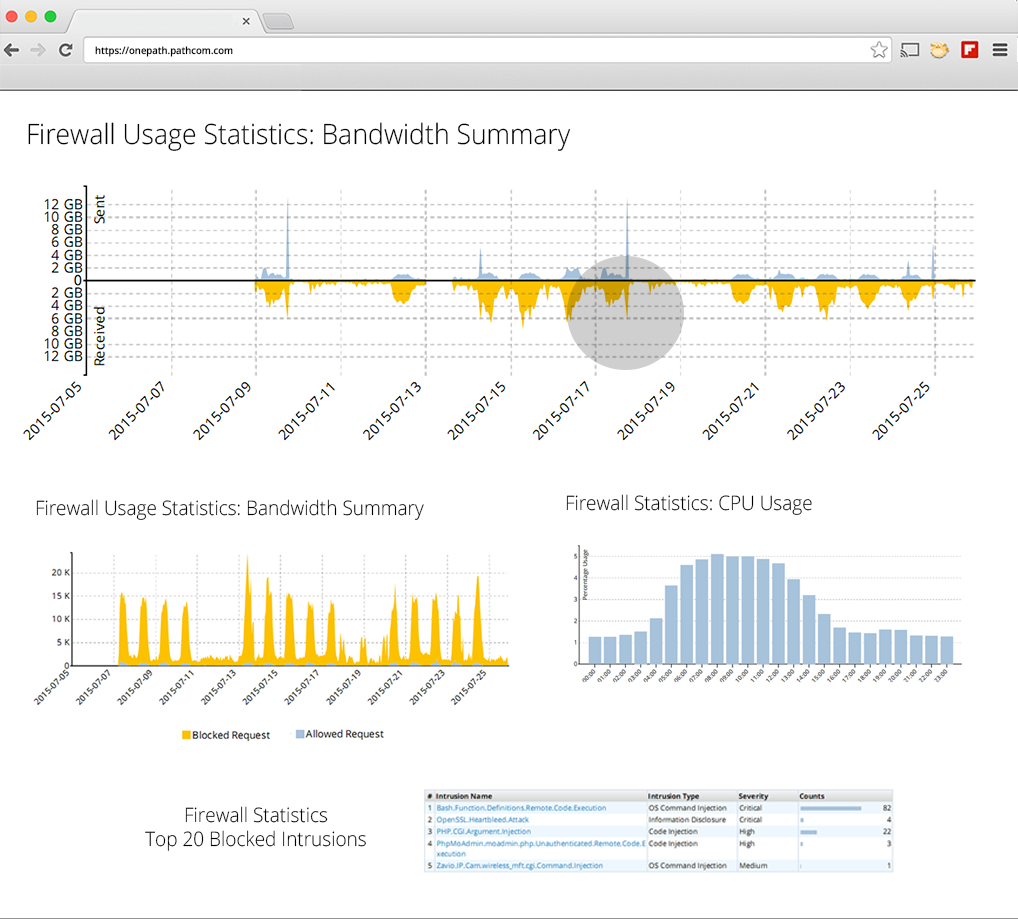The height and width of the screenshot is (919, 1018).
Task: Open a new browser tab
Action: click(x=279, y=21)
